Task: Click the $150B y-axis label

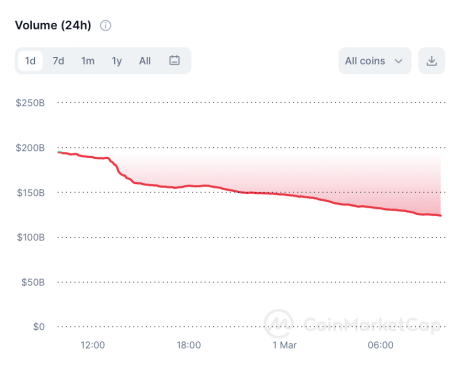Action: click(x=31, y=193)
